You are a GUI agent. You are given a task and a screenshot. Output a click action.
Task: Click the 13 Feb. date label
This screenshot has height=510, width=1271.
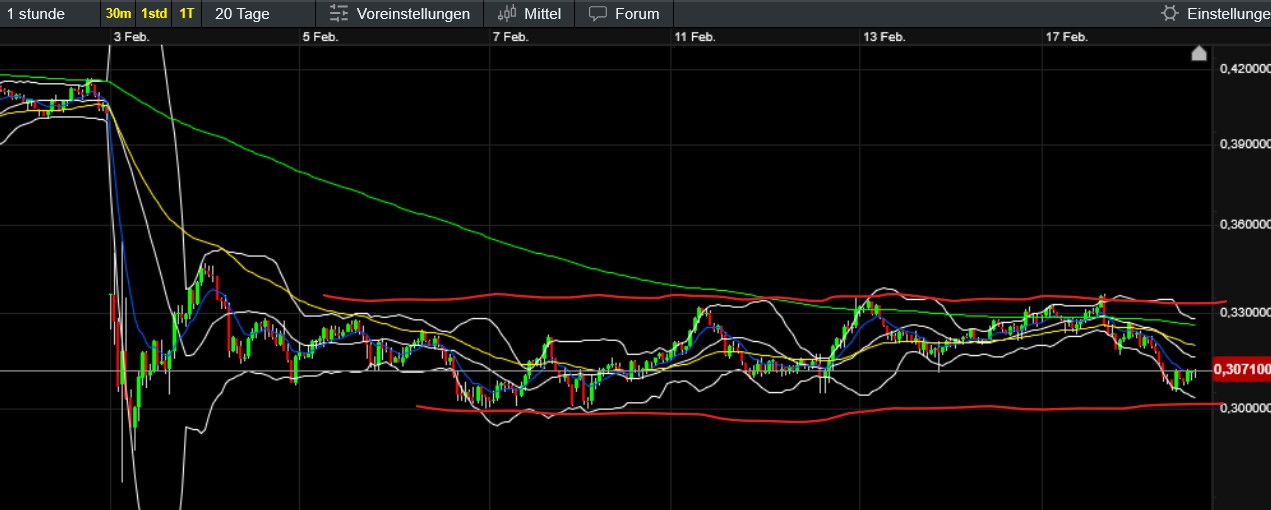(884, 36)
